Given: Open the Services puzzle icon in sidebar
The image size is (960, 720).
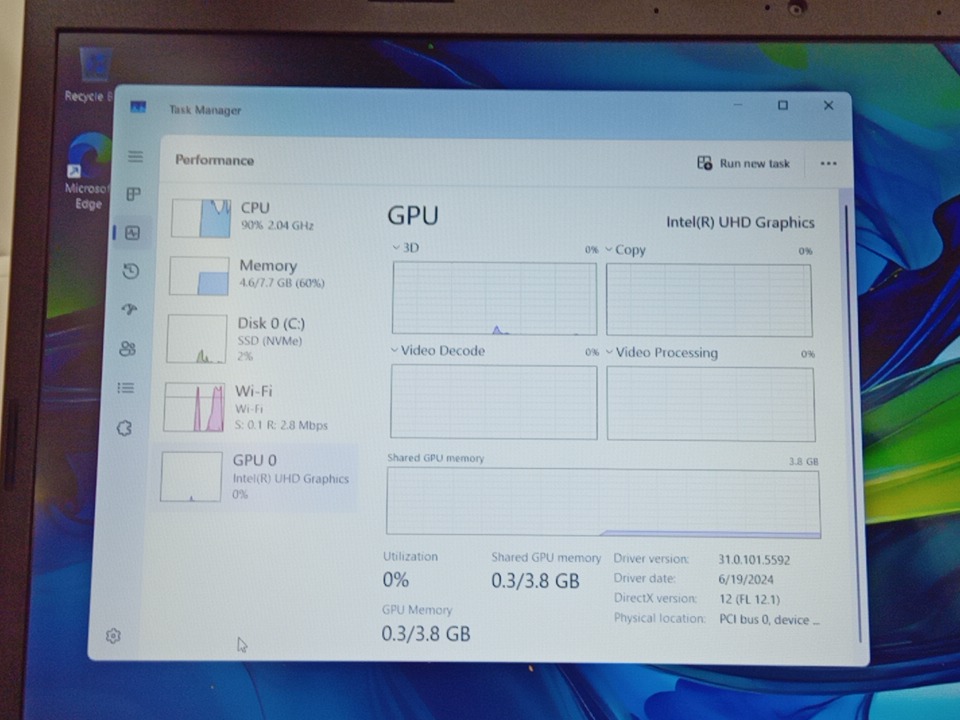Looking at the screenshot, I should point(124,428).
